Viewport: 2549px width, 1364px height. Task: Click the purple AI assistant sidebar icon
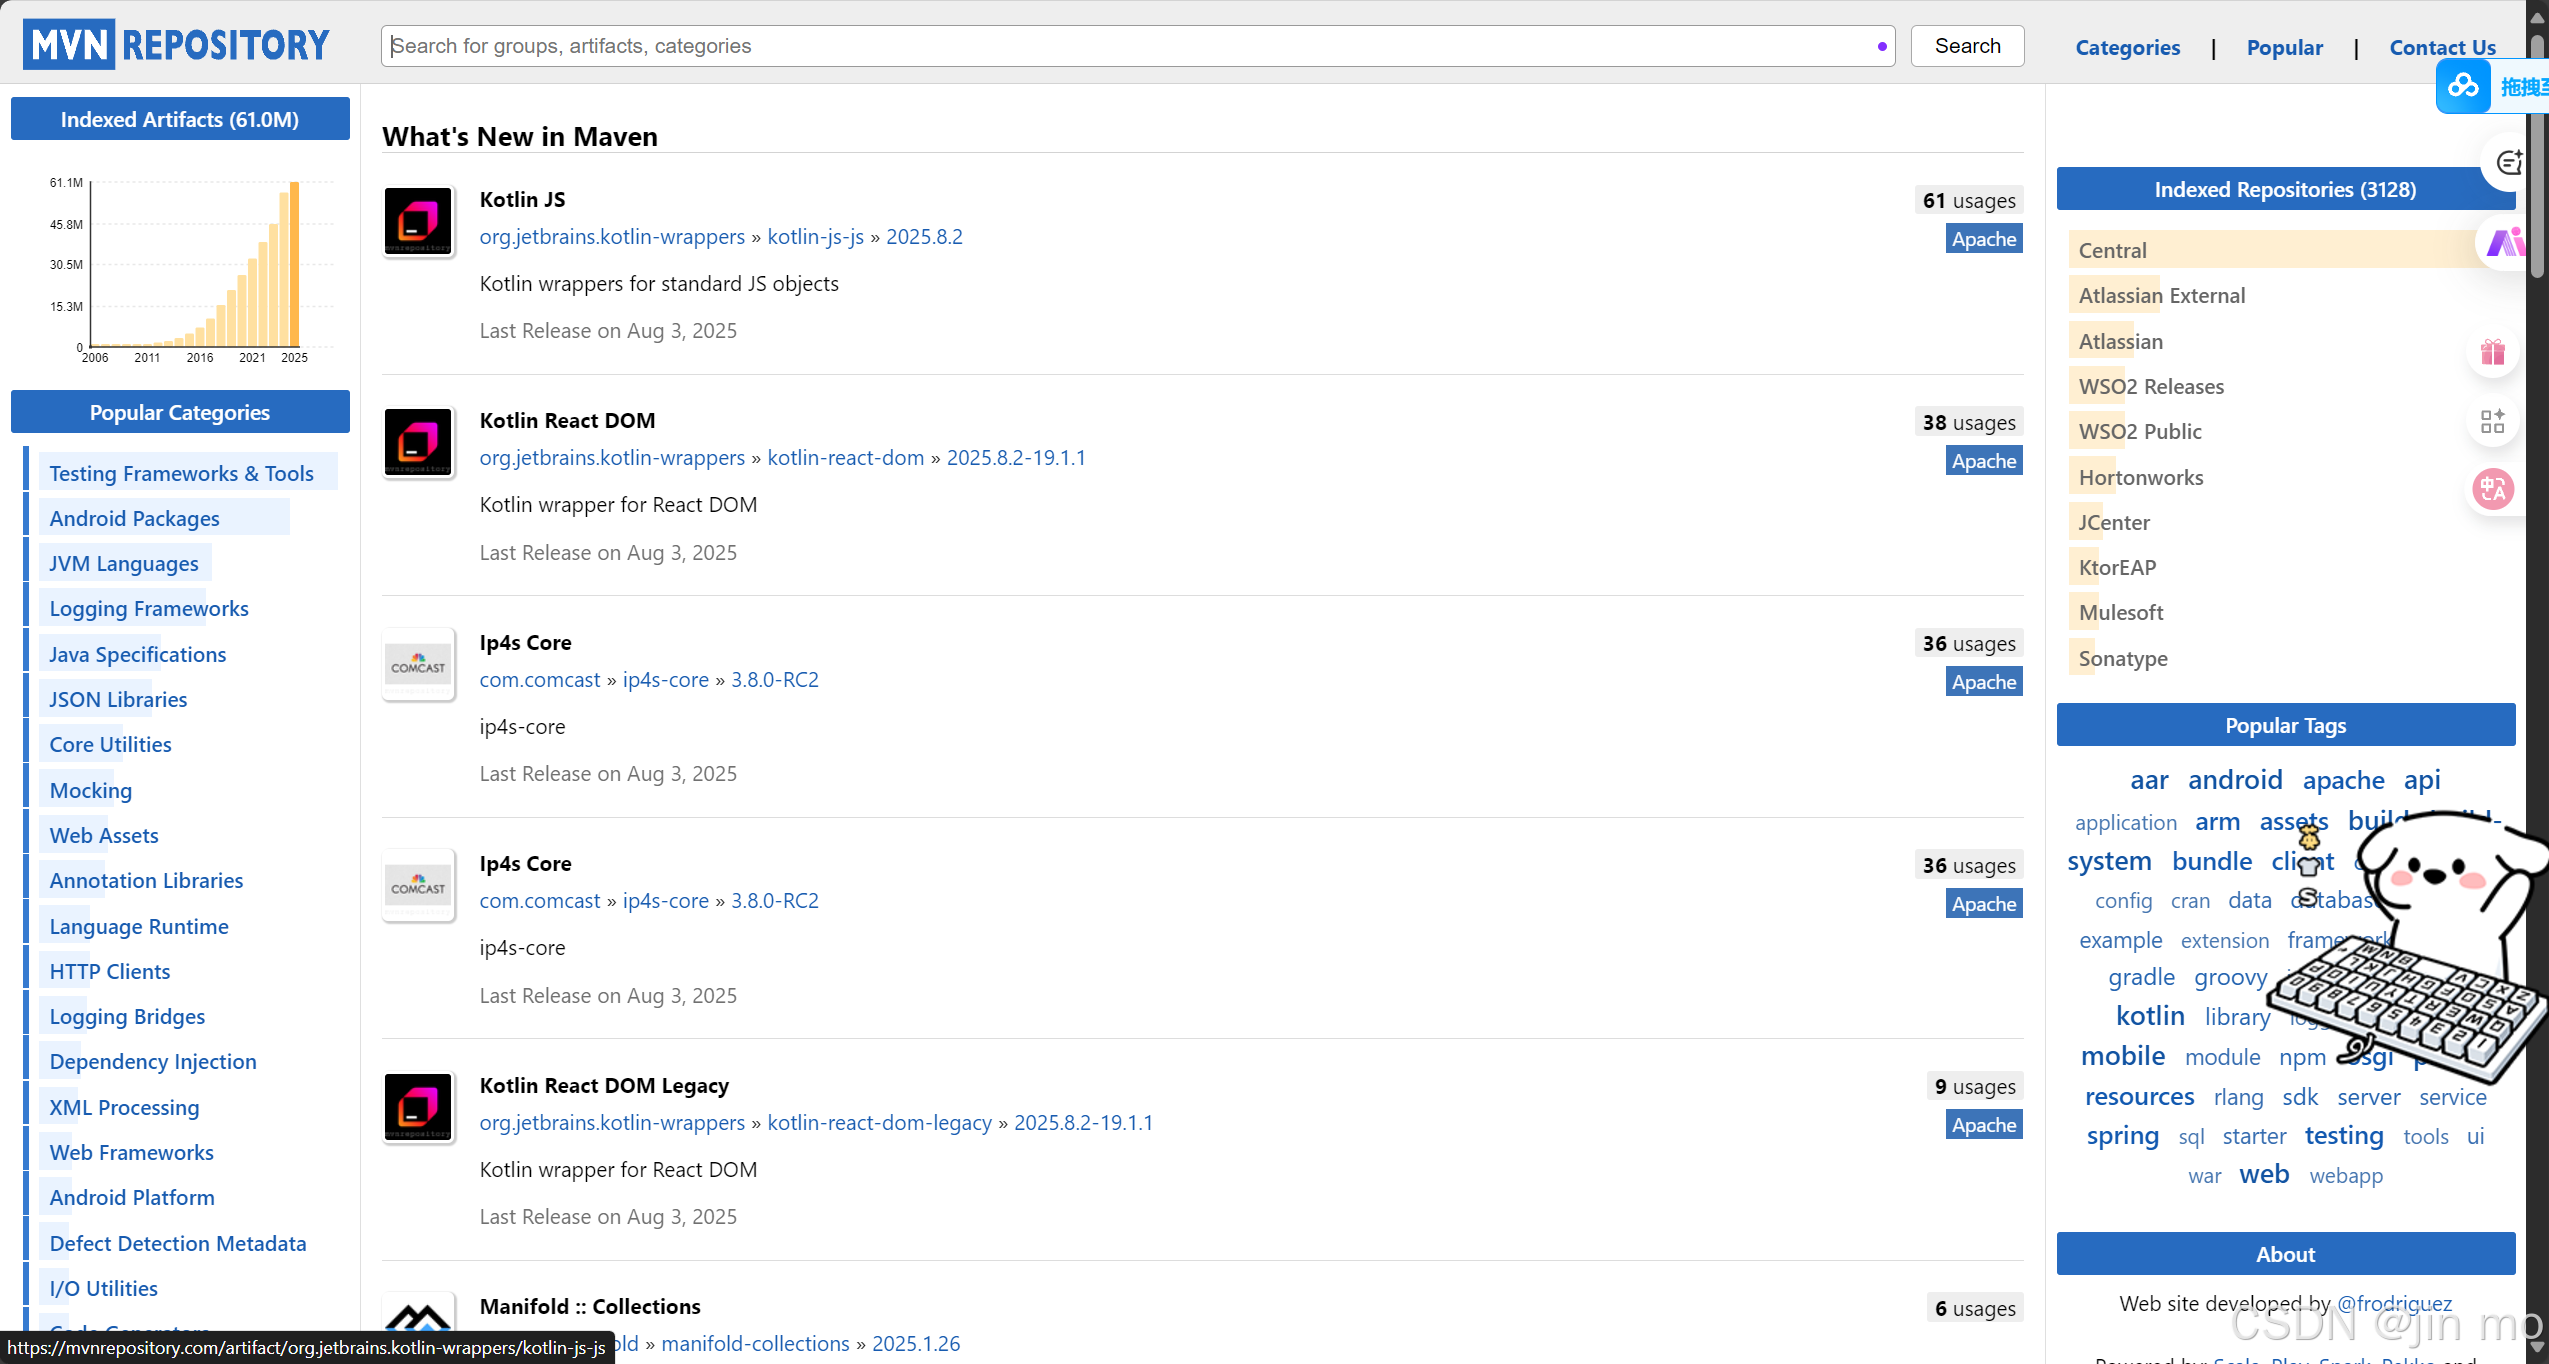click(2507, 242)
